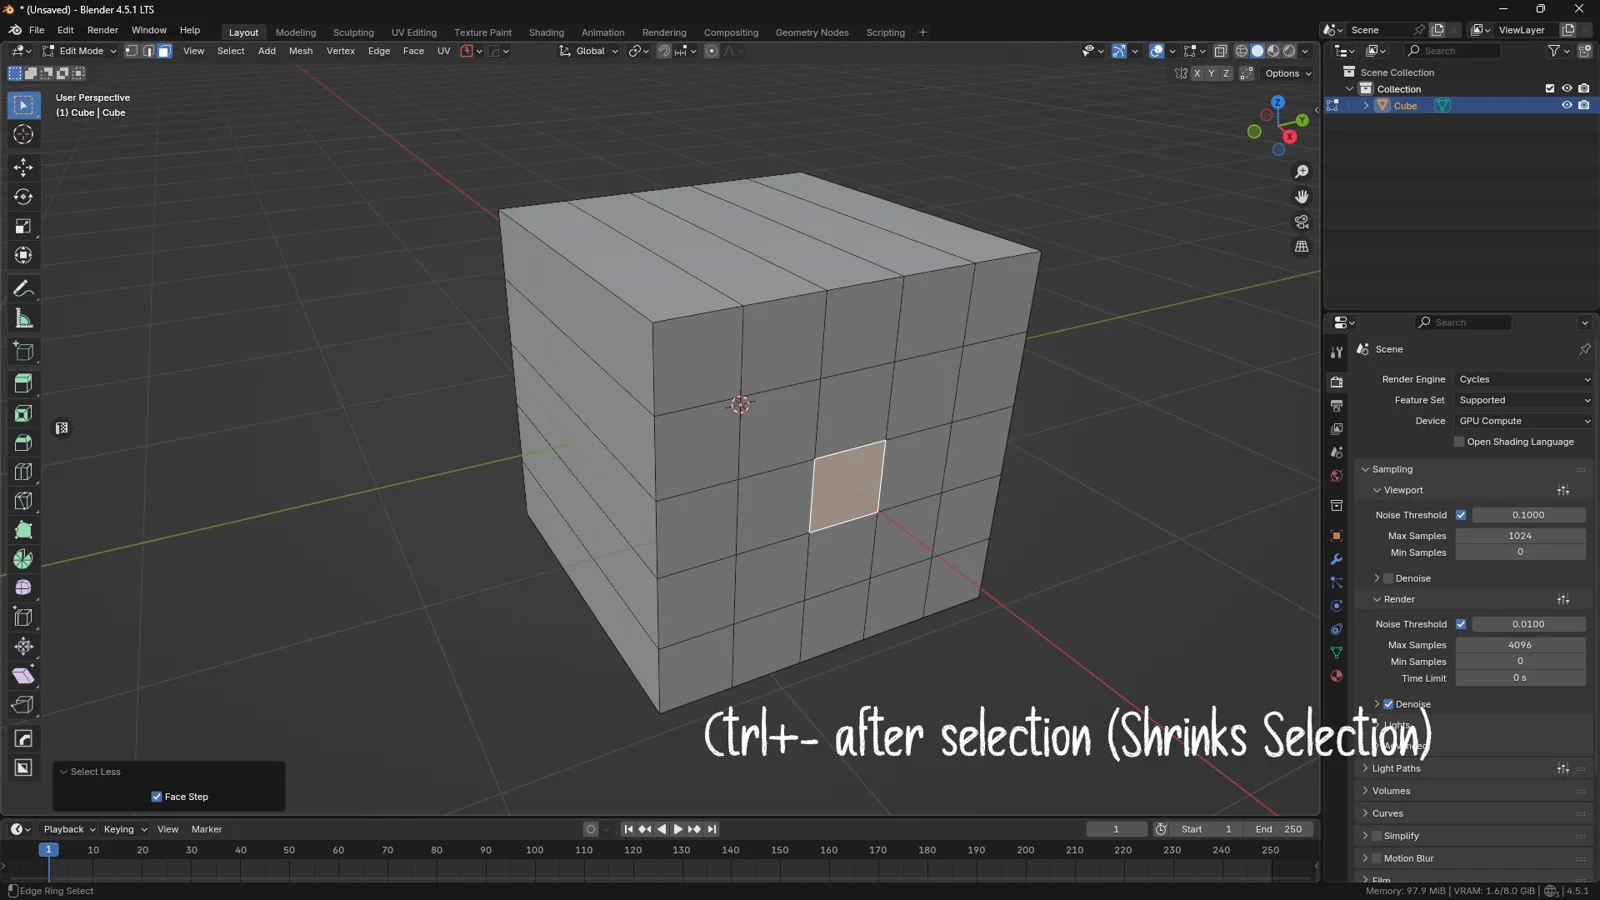Switch to the Sculpting workspace tab
The image size is (1600, 900).
353,32
